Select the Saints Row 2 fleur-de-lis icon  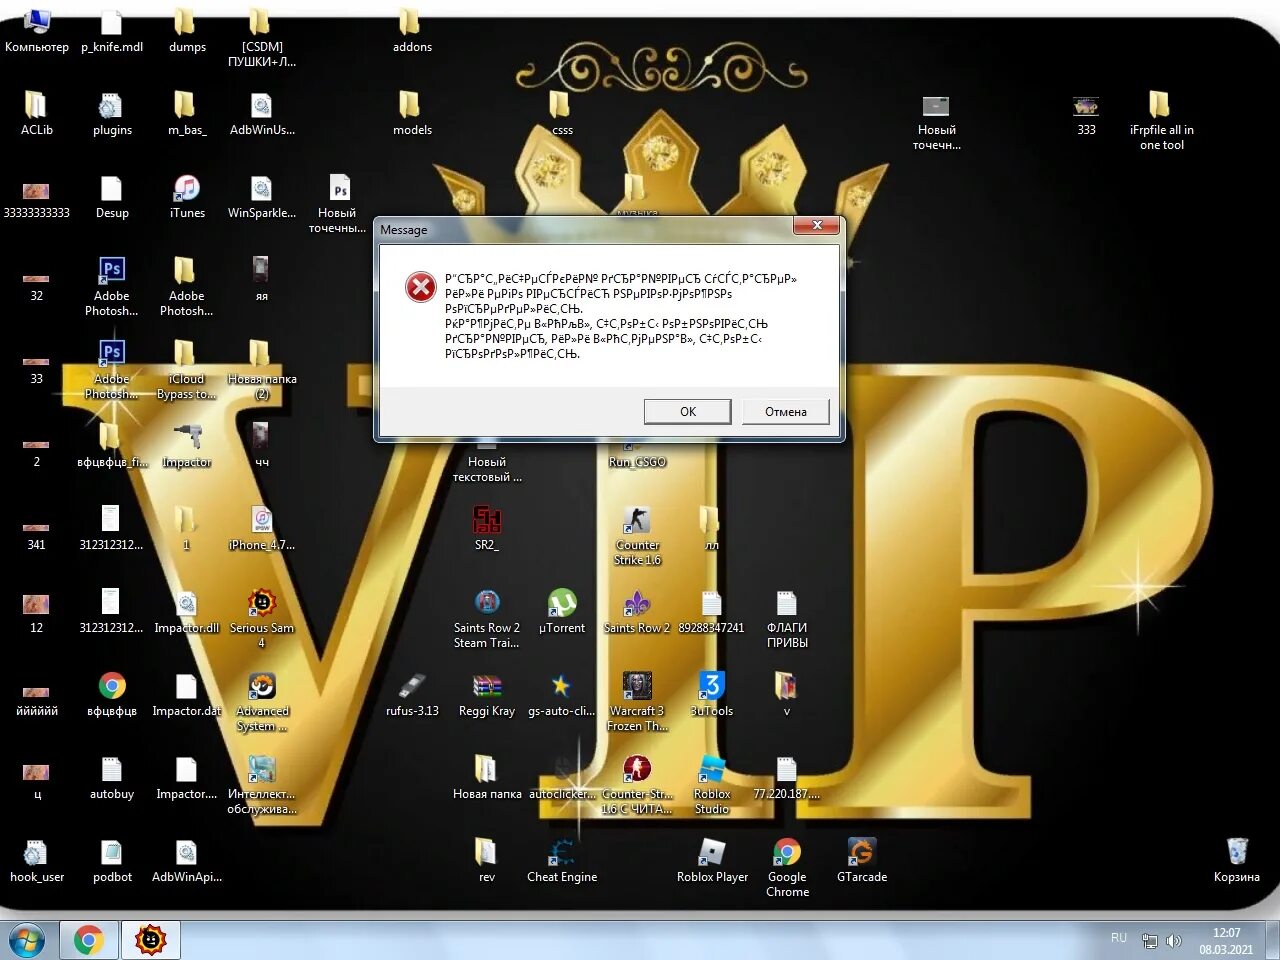[x=637, y=611]
